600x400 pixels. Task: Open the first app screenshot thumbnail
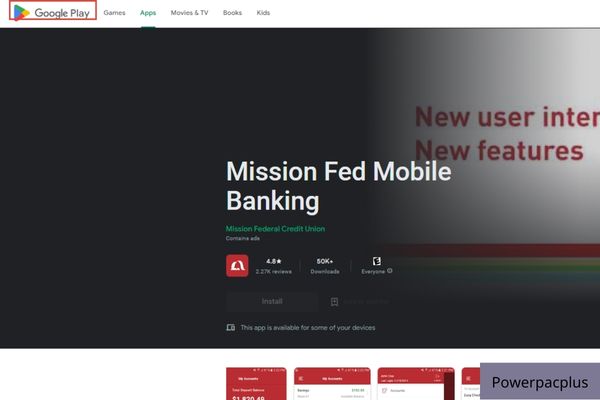pyautogui.click(x=256, y=384)
